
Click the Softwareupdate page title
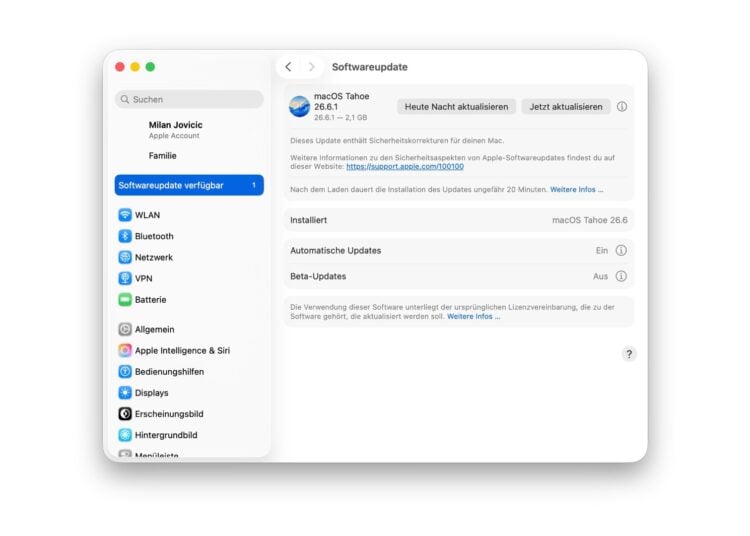coord(370,67)
